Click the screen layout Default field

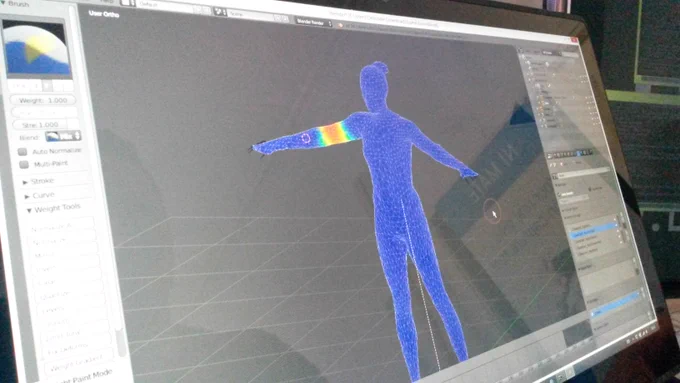click(165, 5)
